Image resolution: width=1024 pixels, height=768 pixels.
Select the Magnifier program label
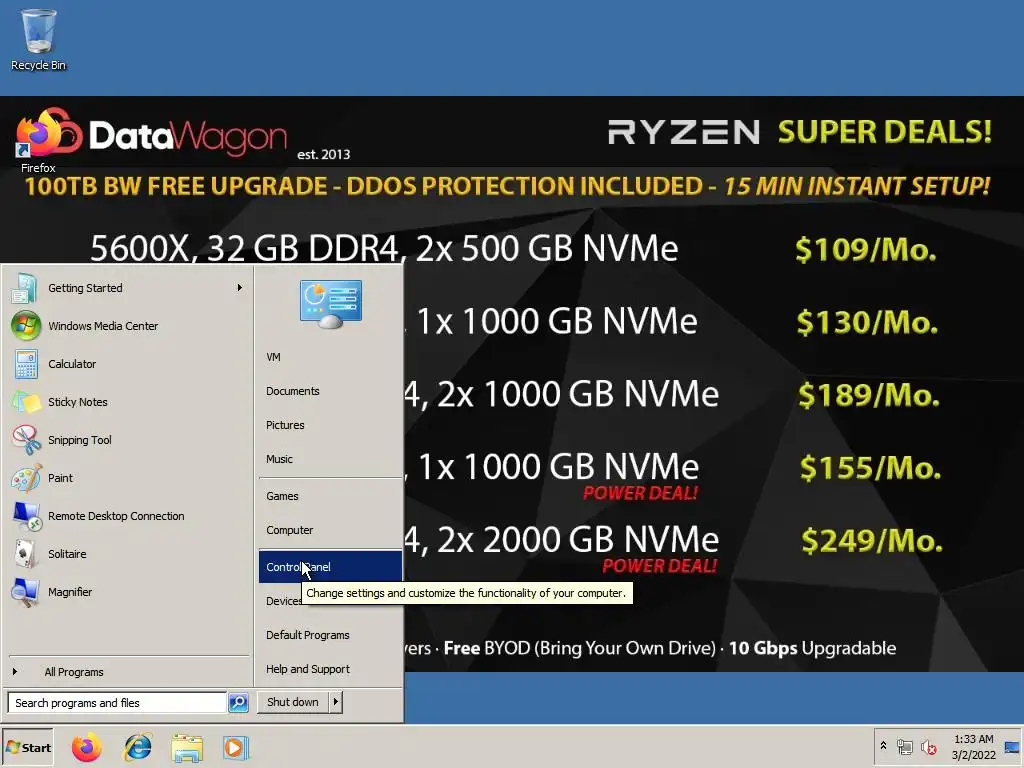70,592
